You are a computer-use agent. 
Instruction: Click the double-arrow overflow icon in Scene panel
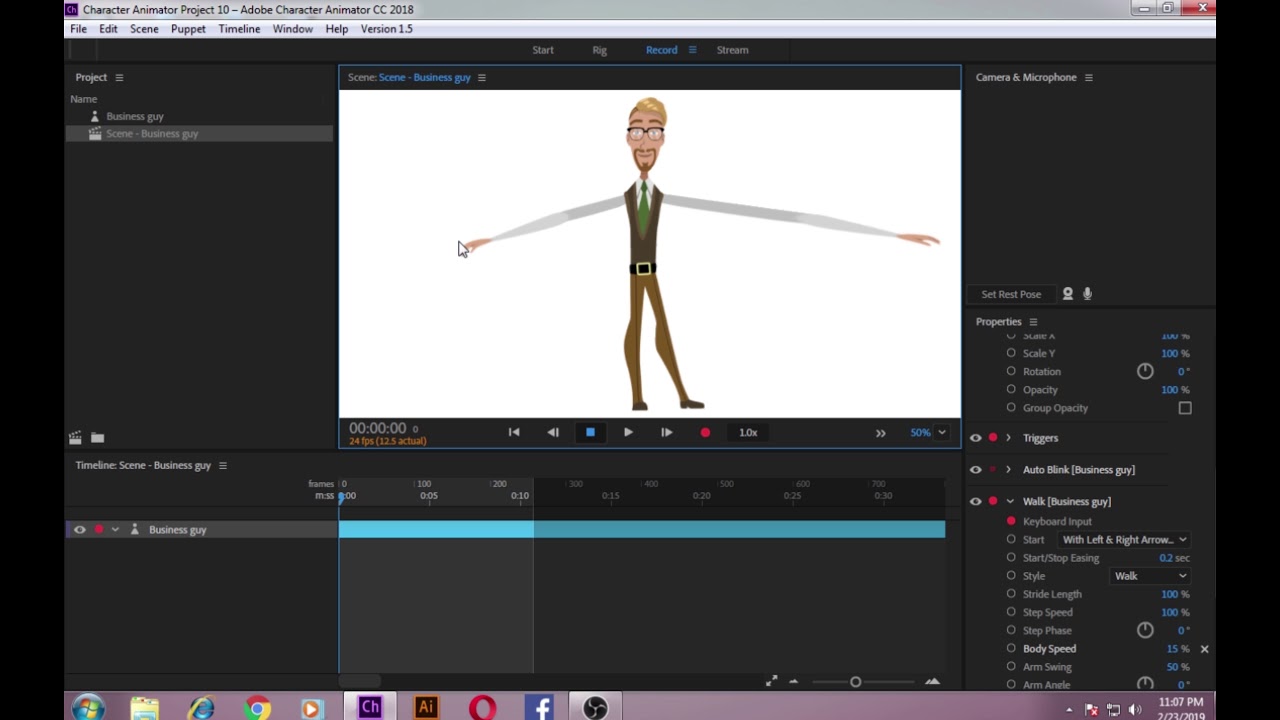point(880,433)
